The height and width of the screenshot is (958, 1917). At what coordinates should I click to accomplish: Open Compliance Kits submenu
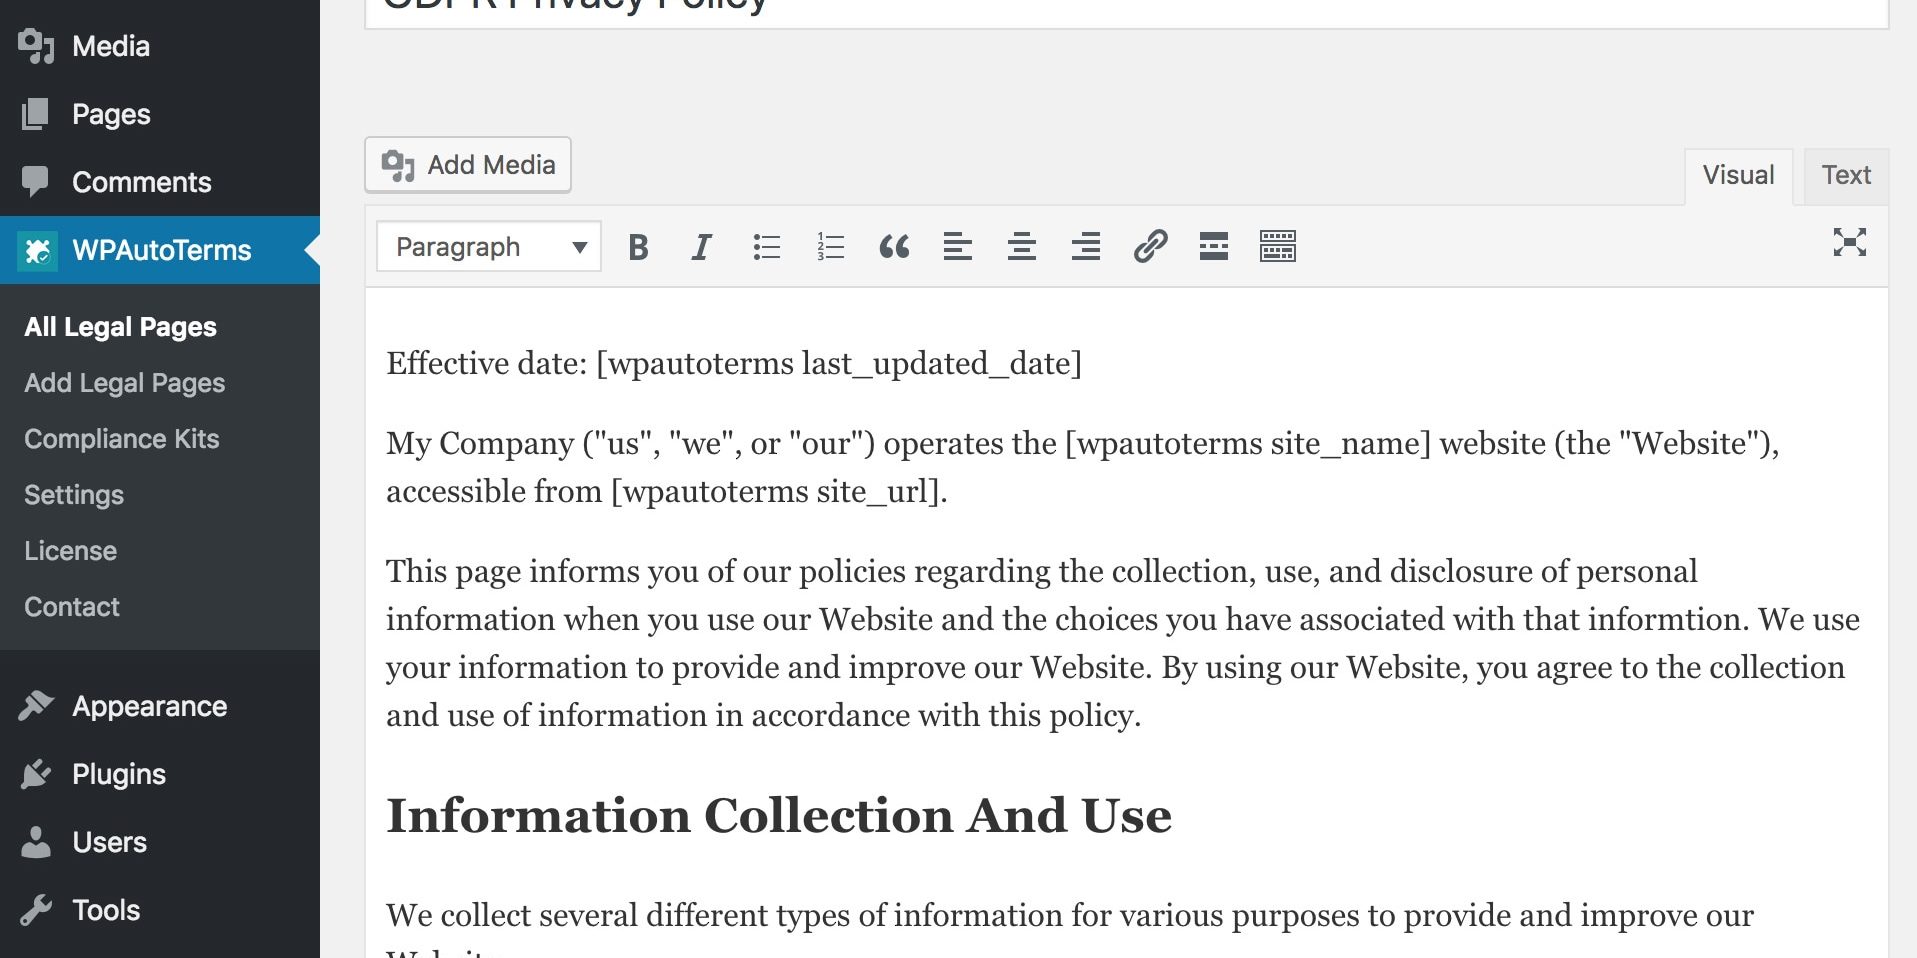tap(122, 439)
